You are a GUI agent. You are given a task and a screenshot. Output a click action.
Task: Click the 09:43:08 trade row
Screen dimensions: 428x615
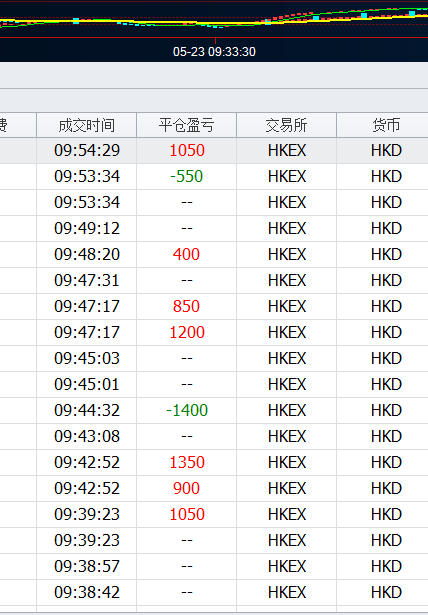tap(214, 436)
